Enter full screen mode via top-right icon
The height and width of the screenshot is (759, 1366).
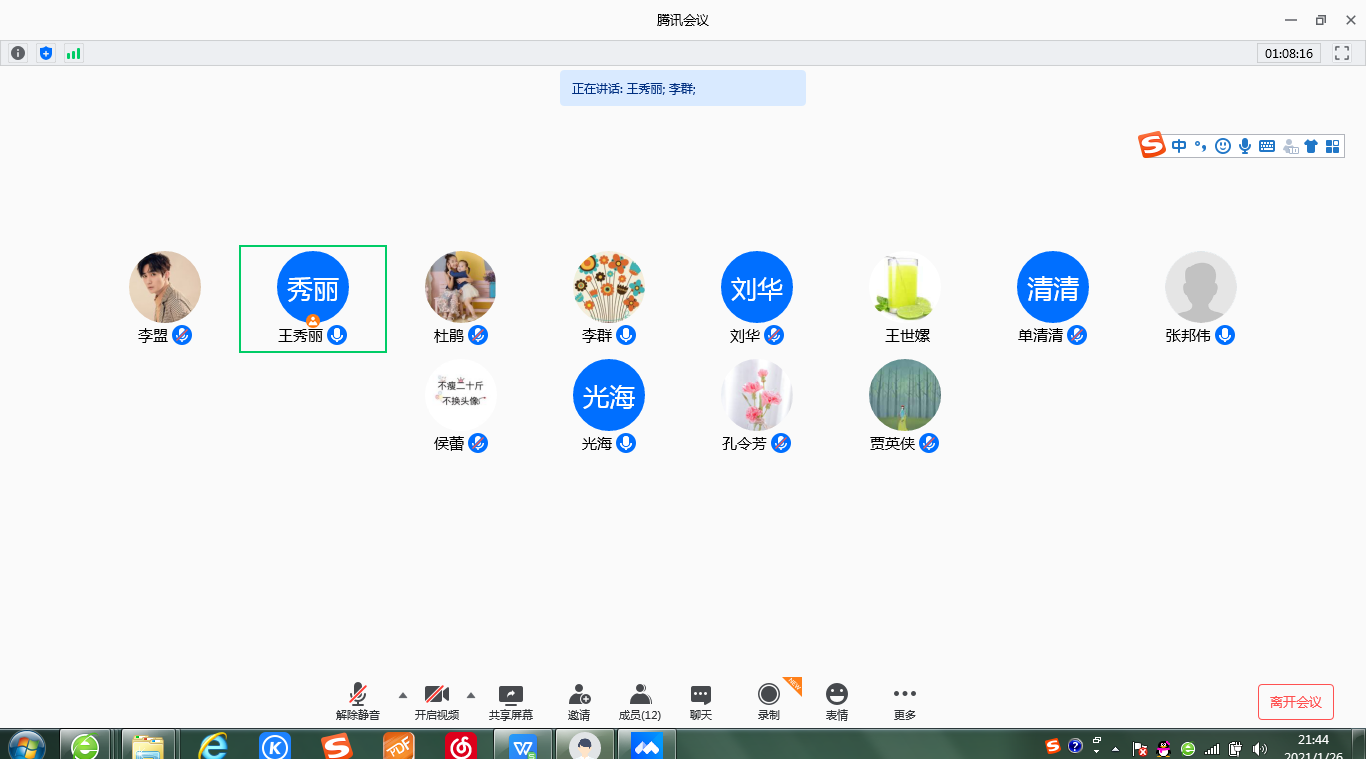coord(1343,53)
